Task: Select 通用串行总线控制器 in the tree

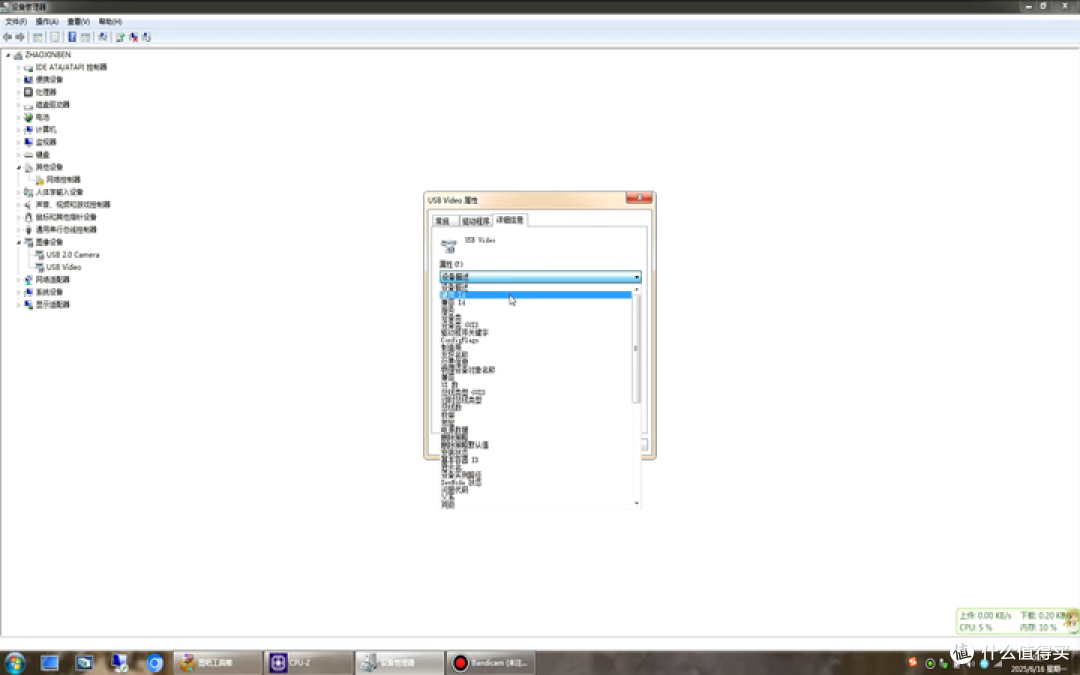Action: click(66, 229)
